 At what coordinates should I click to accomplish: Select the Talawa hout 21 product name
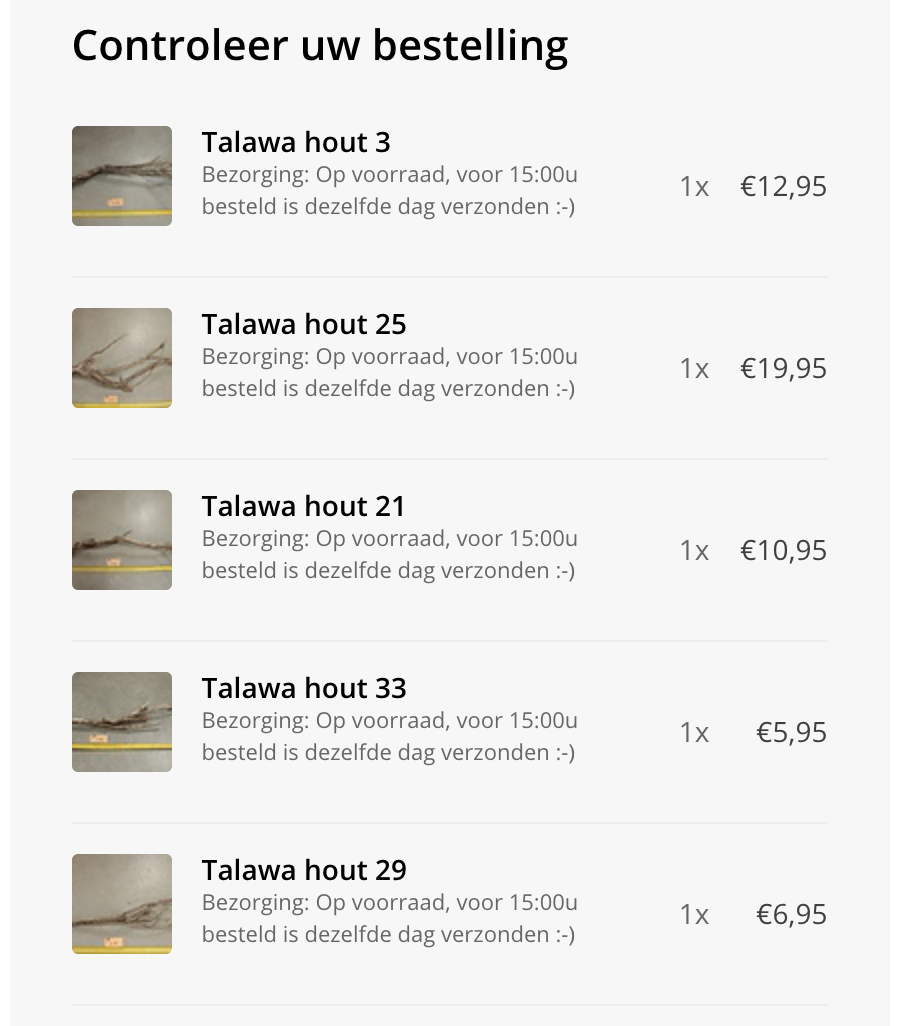304,506
